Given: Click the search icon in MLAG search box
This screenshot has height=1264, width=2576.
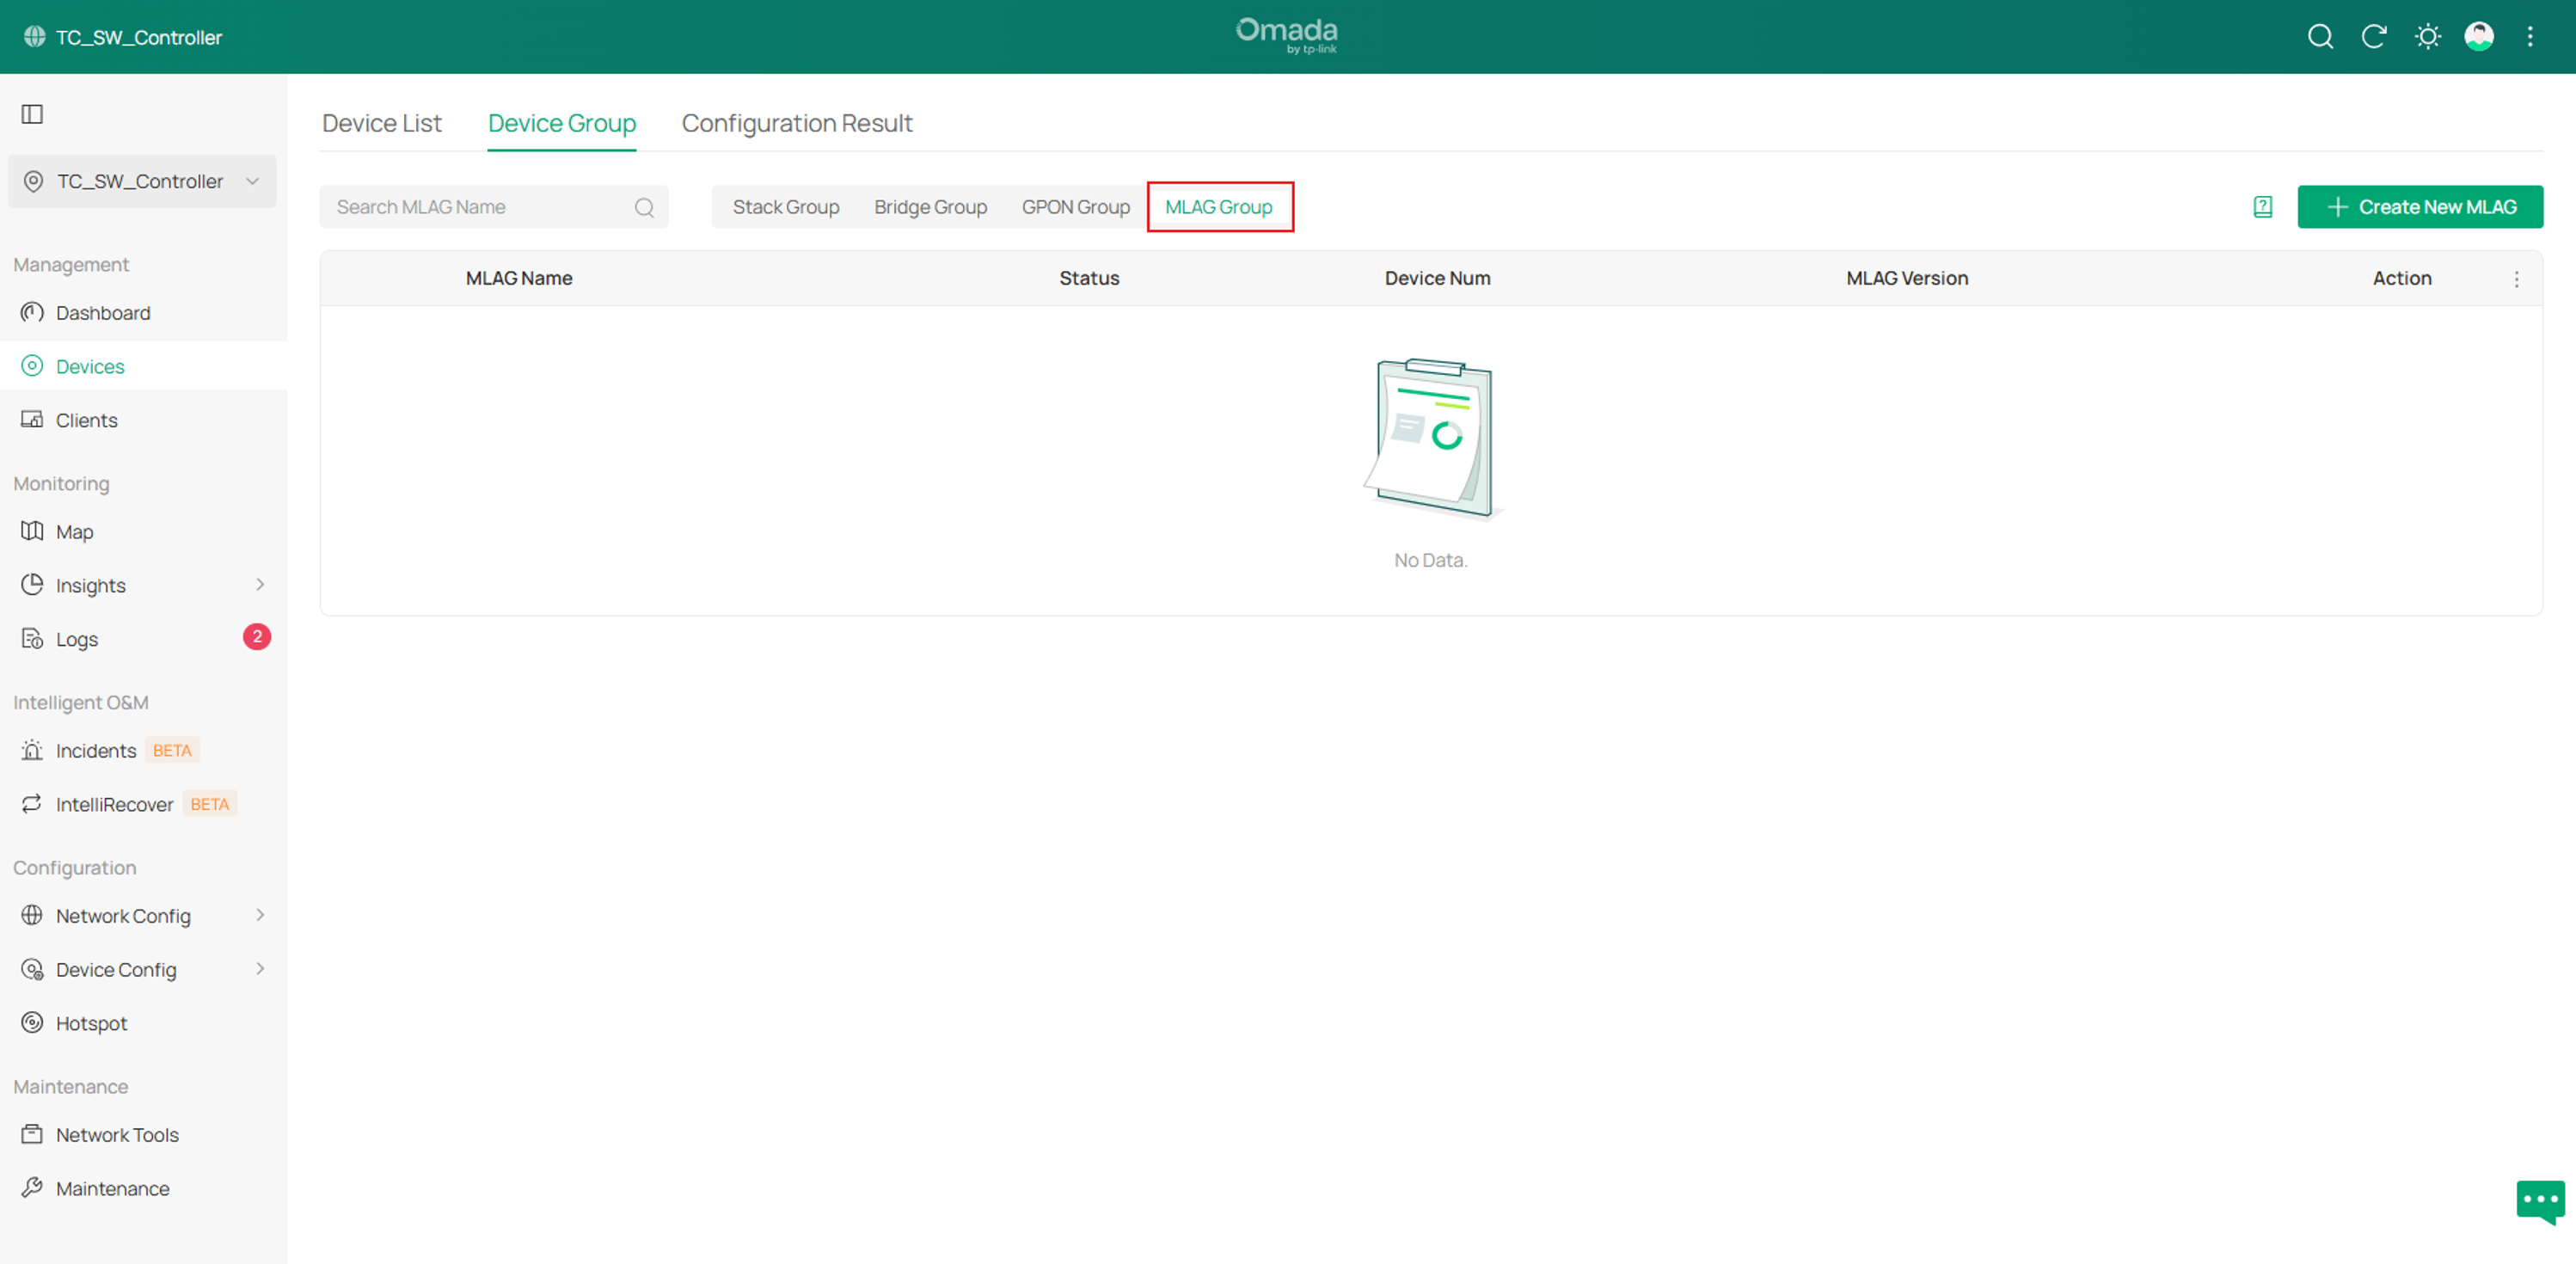Looking at the screenshot, I should [644, 207].
